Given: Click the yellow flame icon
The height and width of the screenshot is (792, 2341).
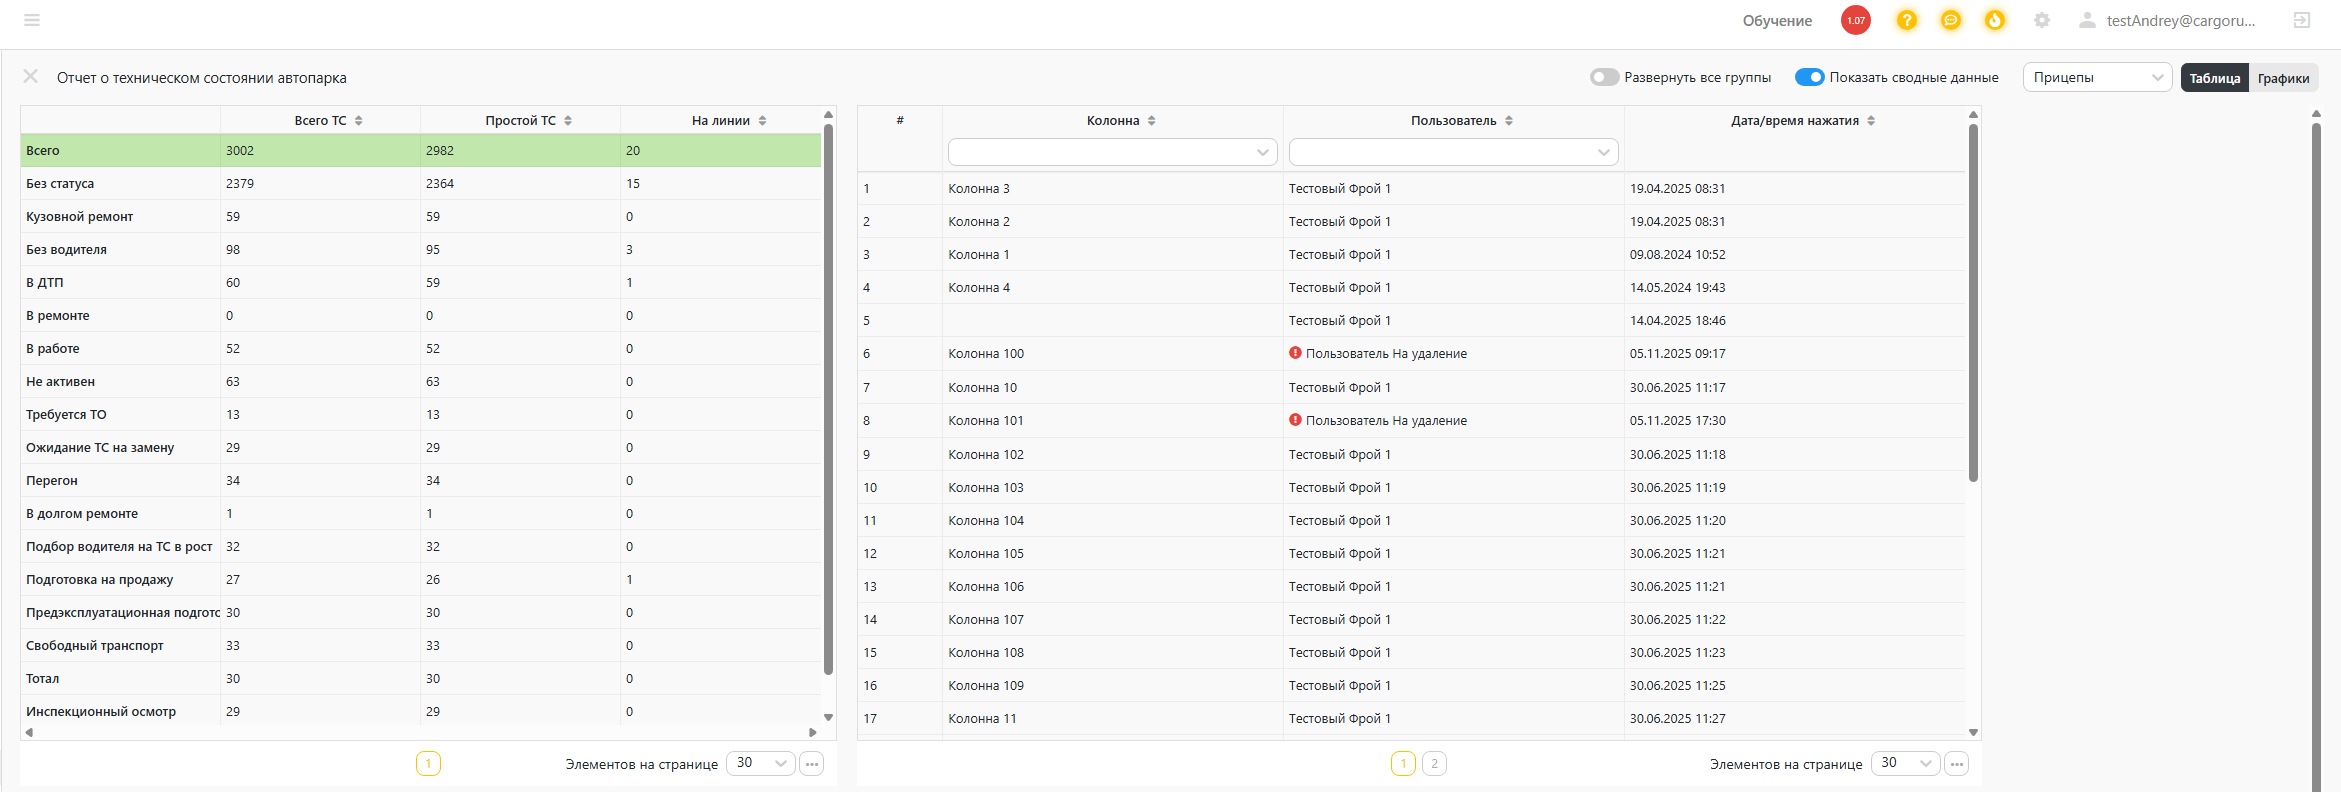Looking at the screenshot, I should click(1995, 20).
